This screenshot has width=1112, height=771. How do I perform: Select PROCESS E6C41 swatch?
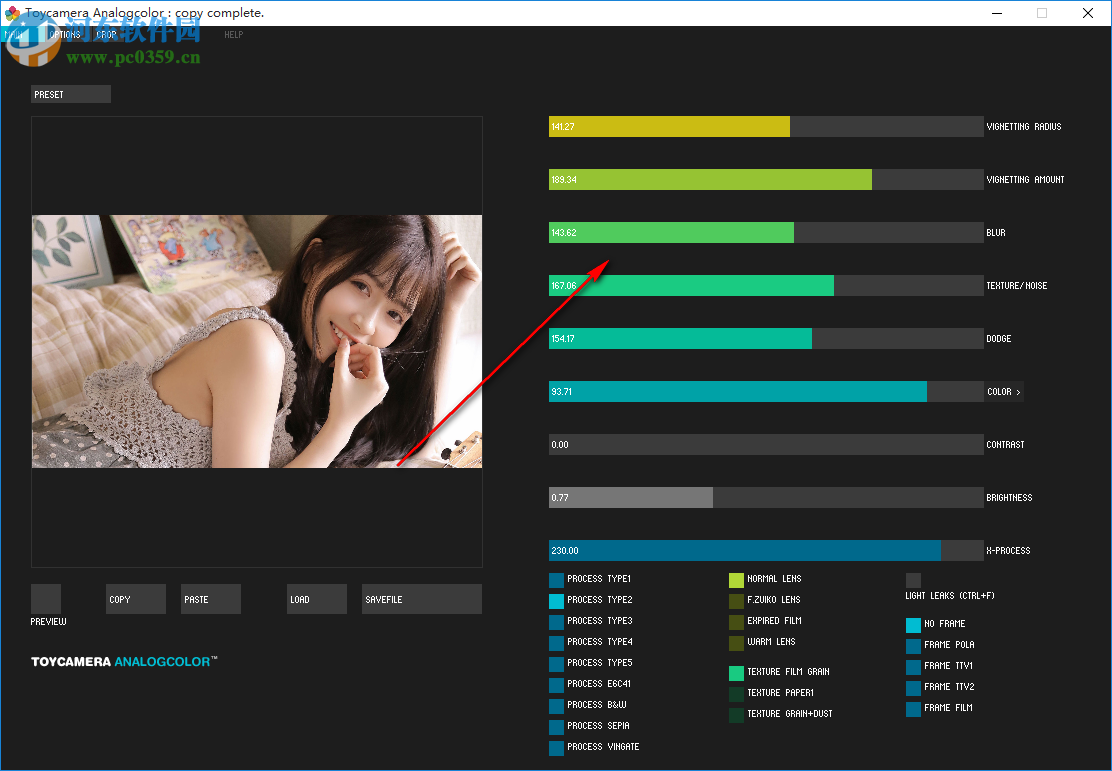557,685
